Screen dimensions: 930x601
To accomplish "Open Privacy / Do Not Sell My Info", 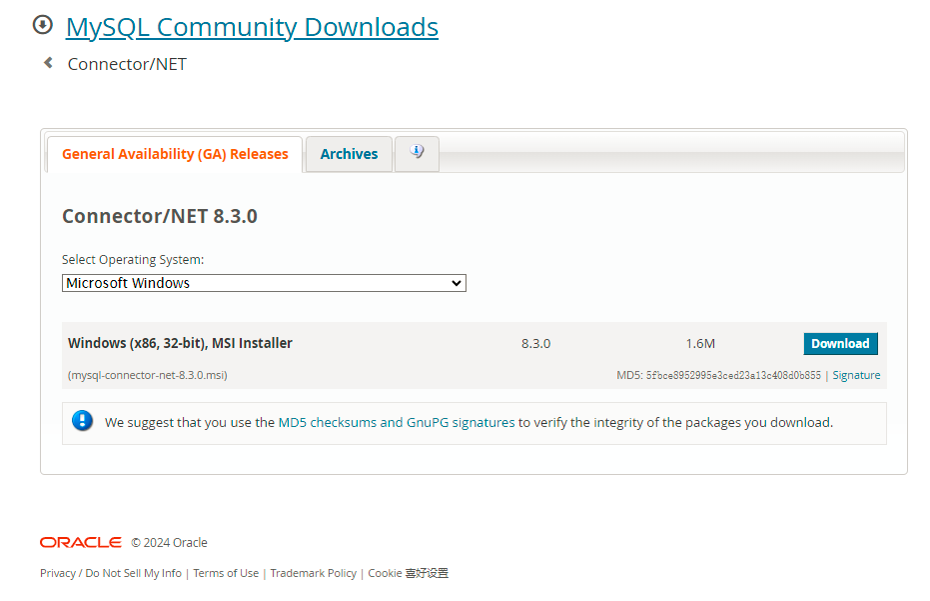I will pos(111,573).
